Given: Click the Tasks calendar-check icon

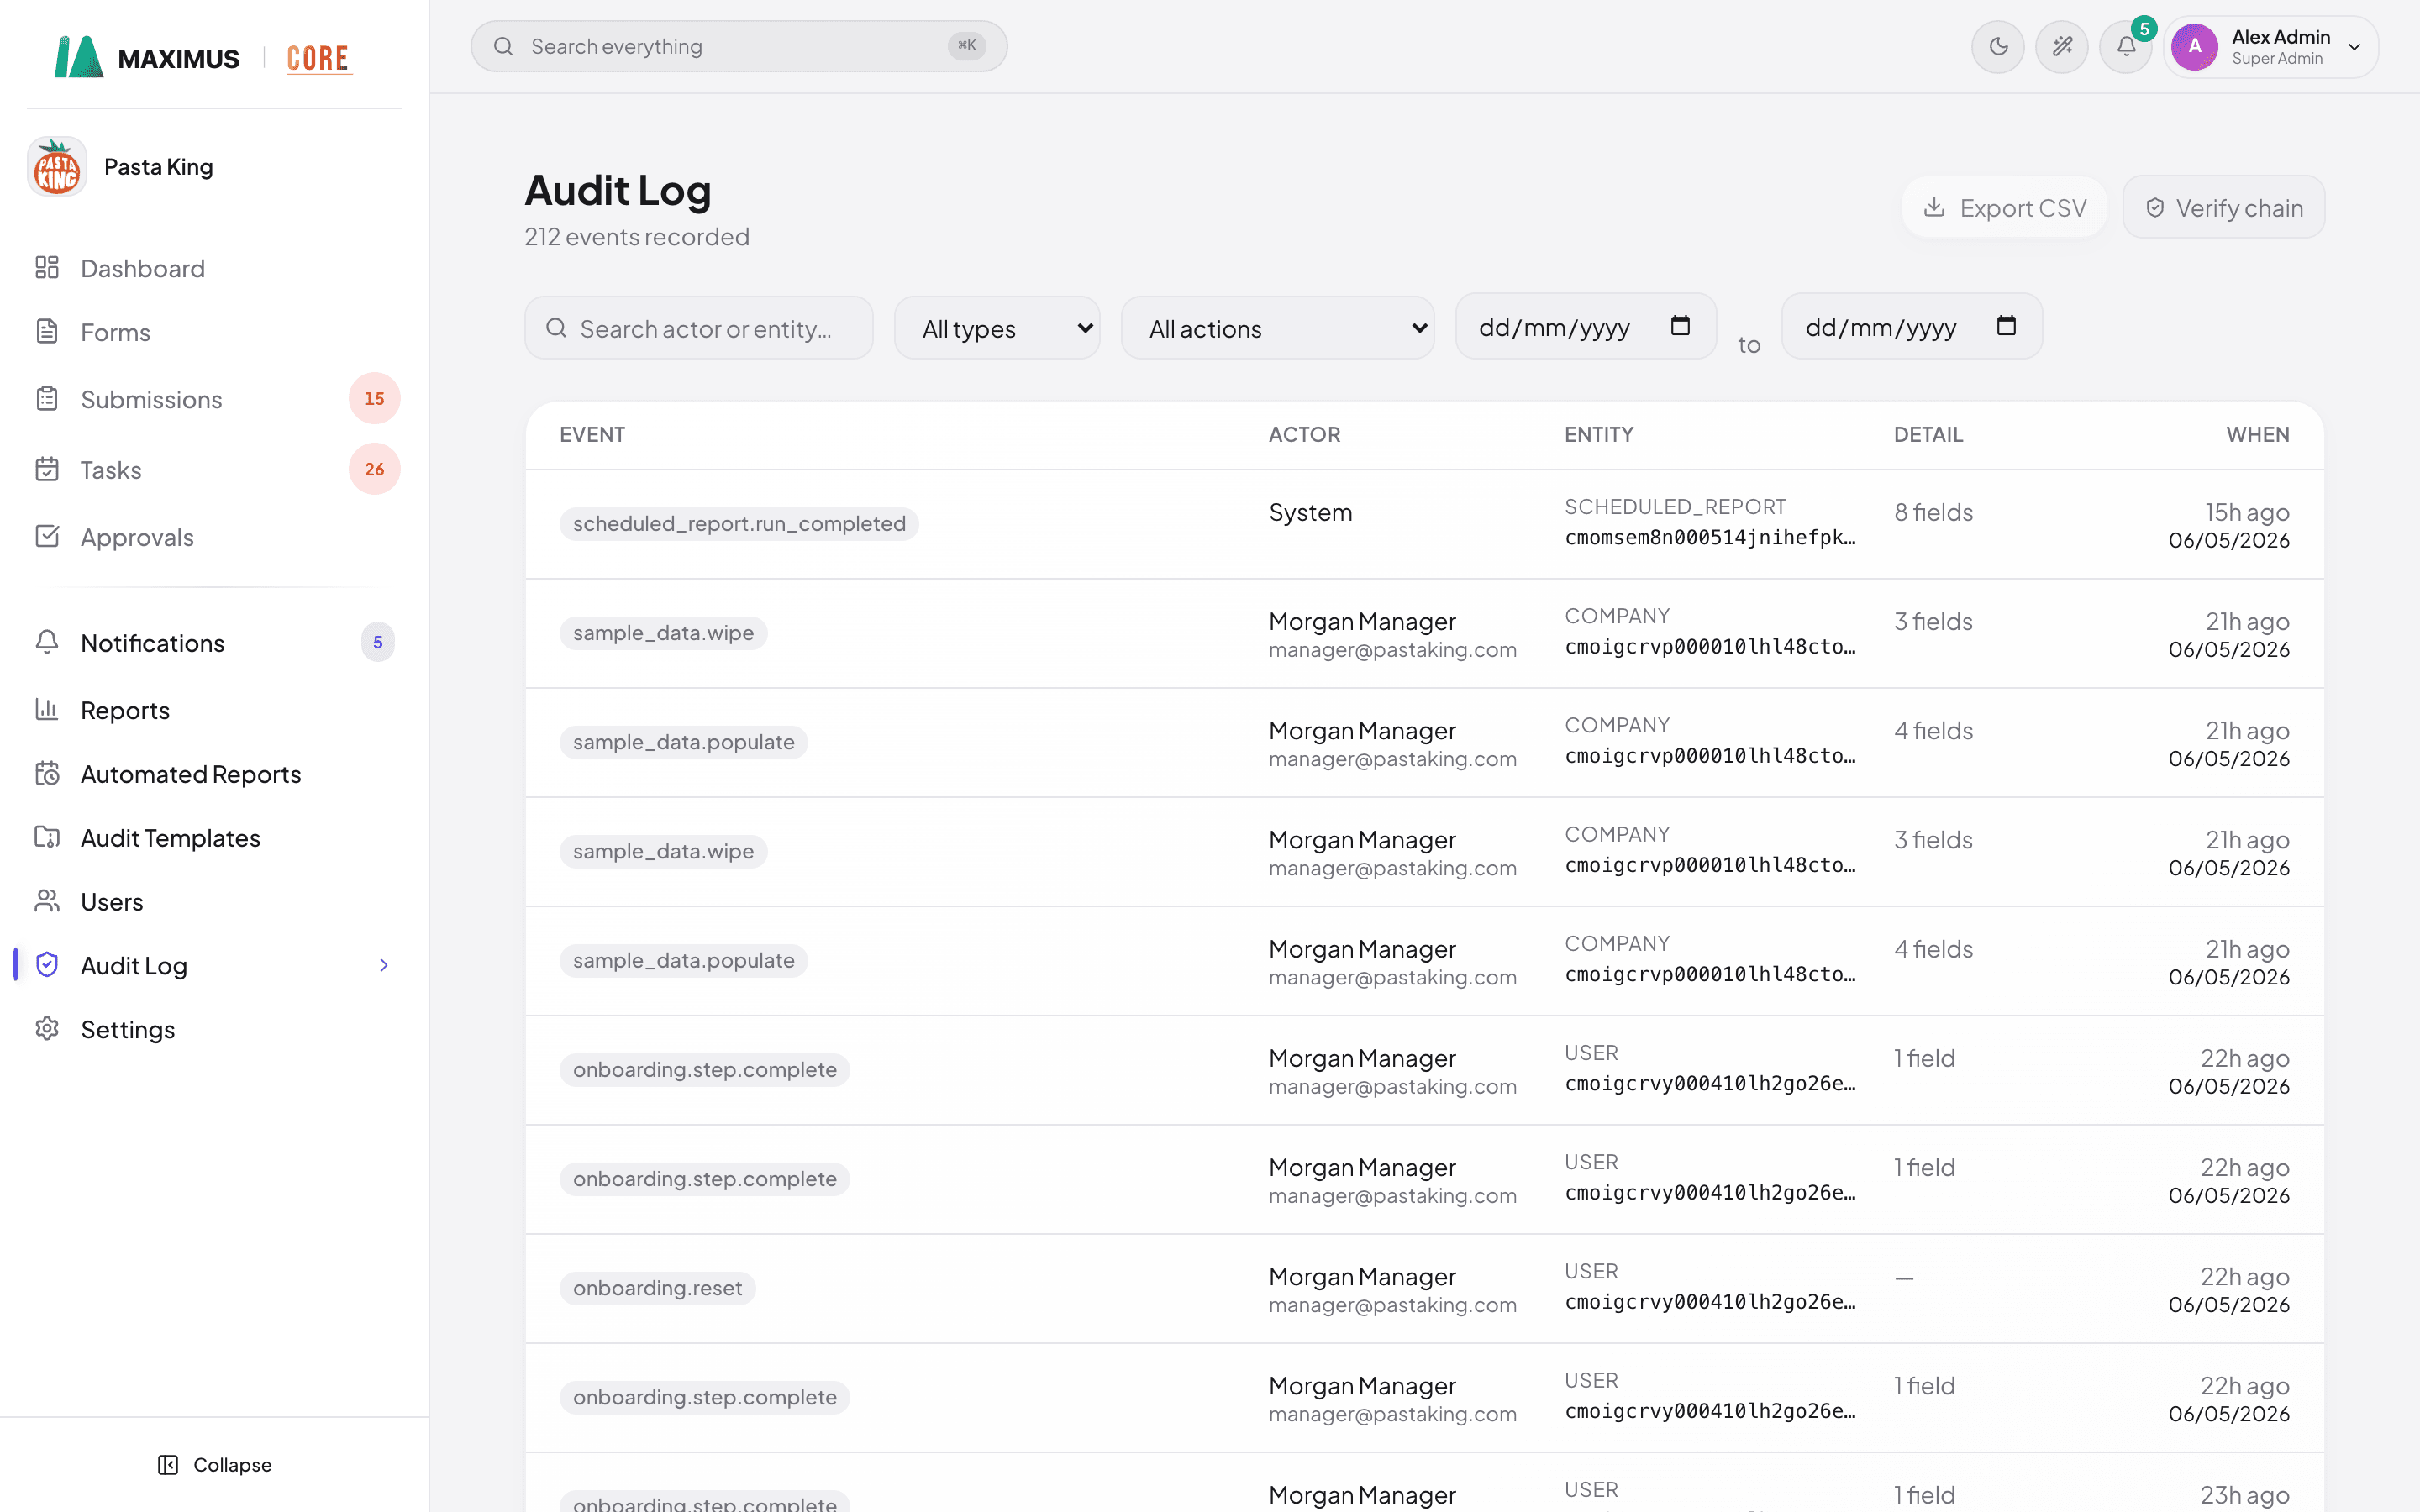Looking at the screenshot, I should (x=47, y=469).
